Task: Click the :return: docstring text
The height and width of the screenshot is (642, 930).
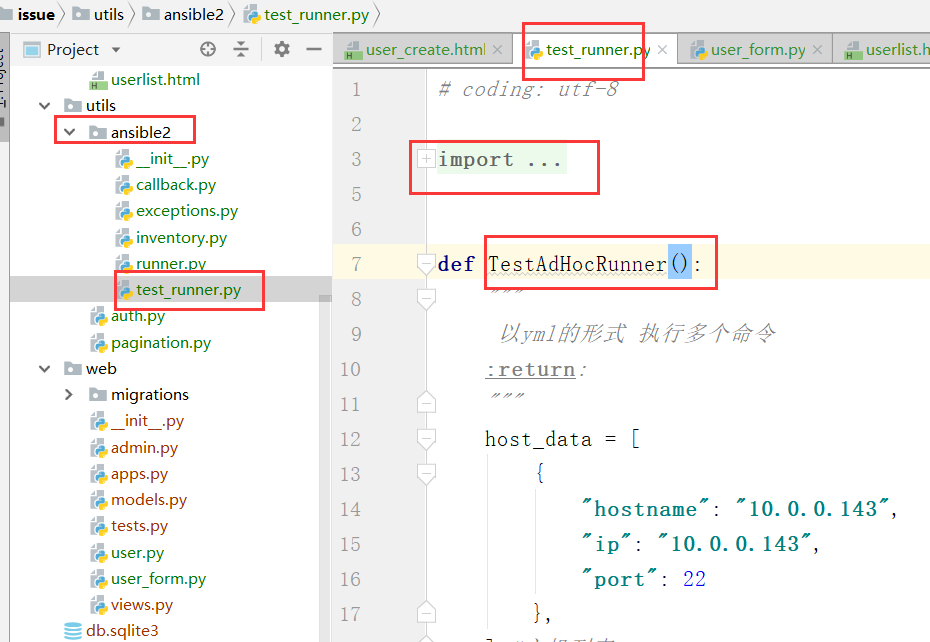Action: [536, 370]
